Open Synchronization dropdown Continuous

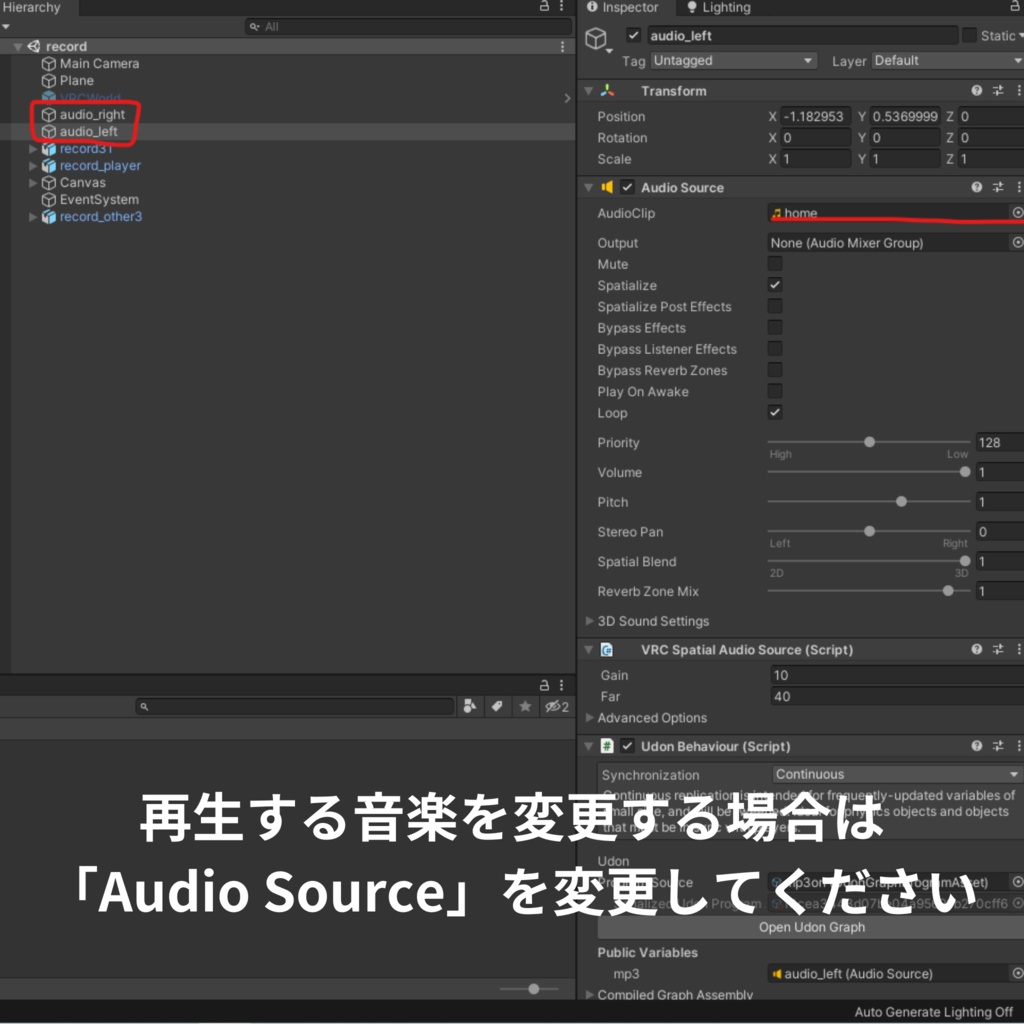tap(897, 774)
